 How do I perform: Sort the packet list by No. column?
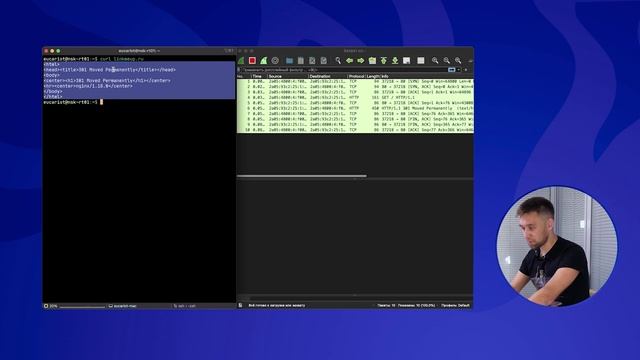(x=244, y=76)
